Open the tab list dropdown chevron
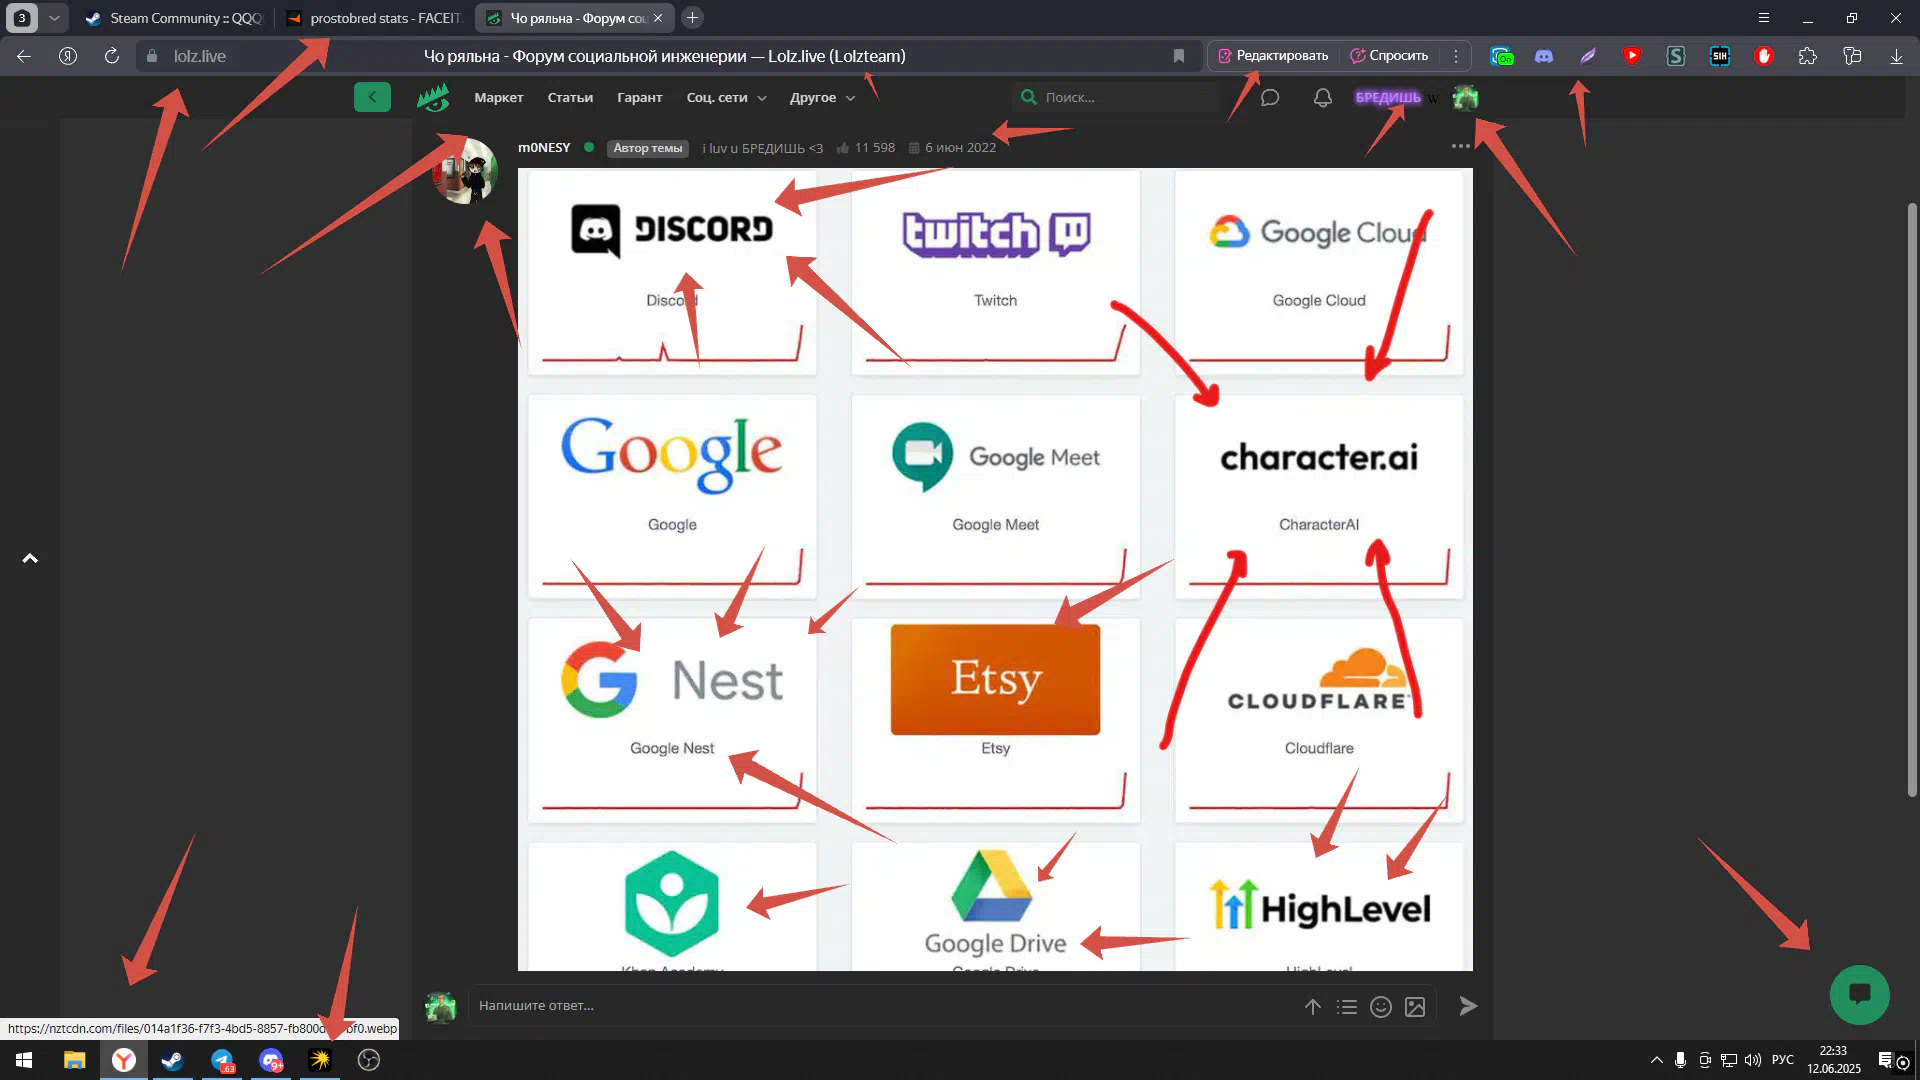This screenshot has height=1080, width=1920. tap(54, 18)
